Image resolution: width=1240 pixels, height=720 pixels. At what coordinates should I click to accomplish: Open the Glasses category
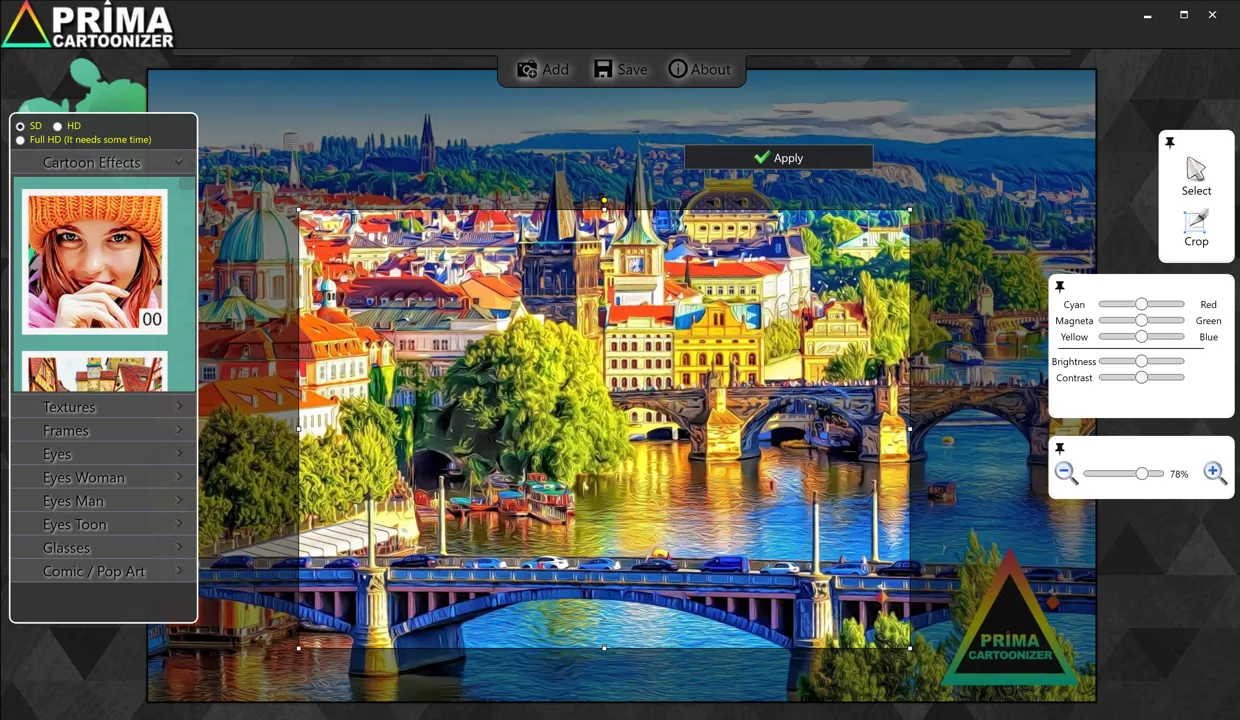[x=104, y=548]
